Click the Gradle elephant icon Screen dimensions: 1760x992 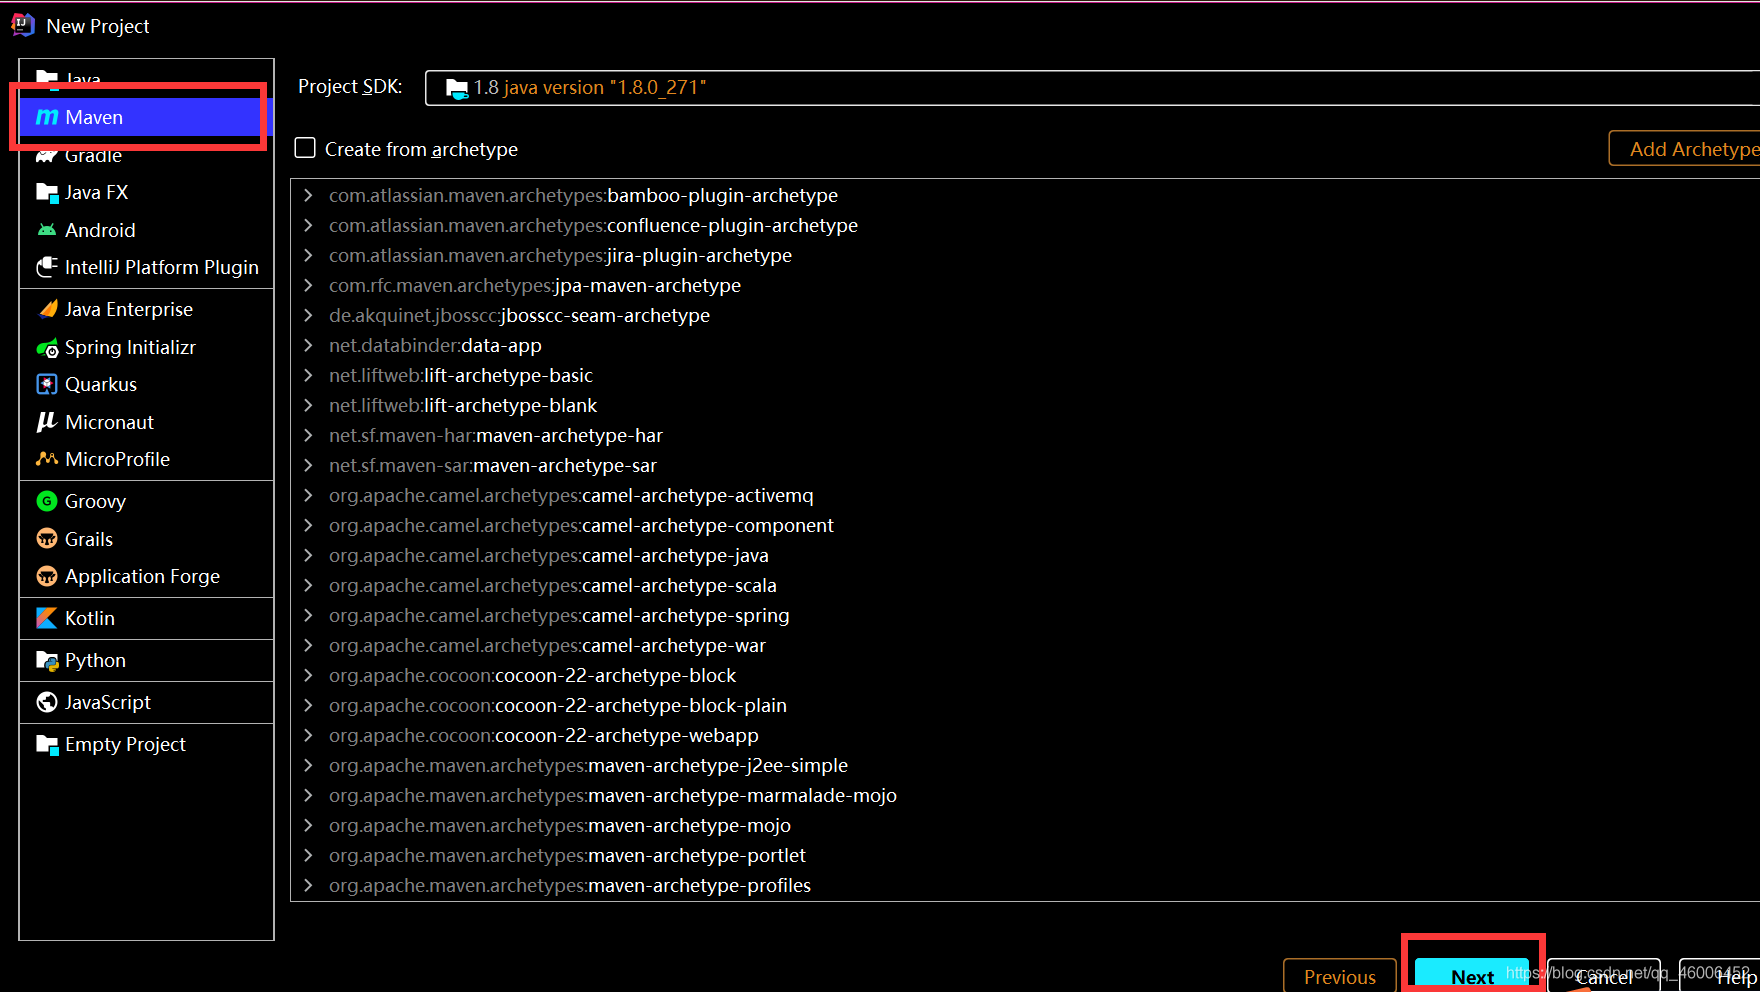point(47,155)
